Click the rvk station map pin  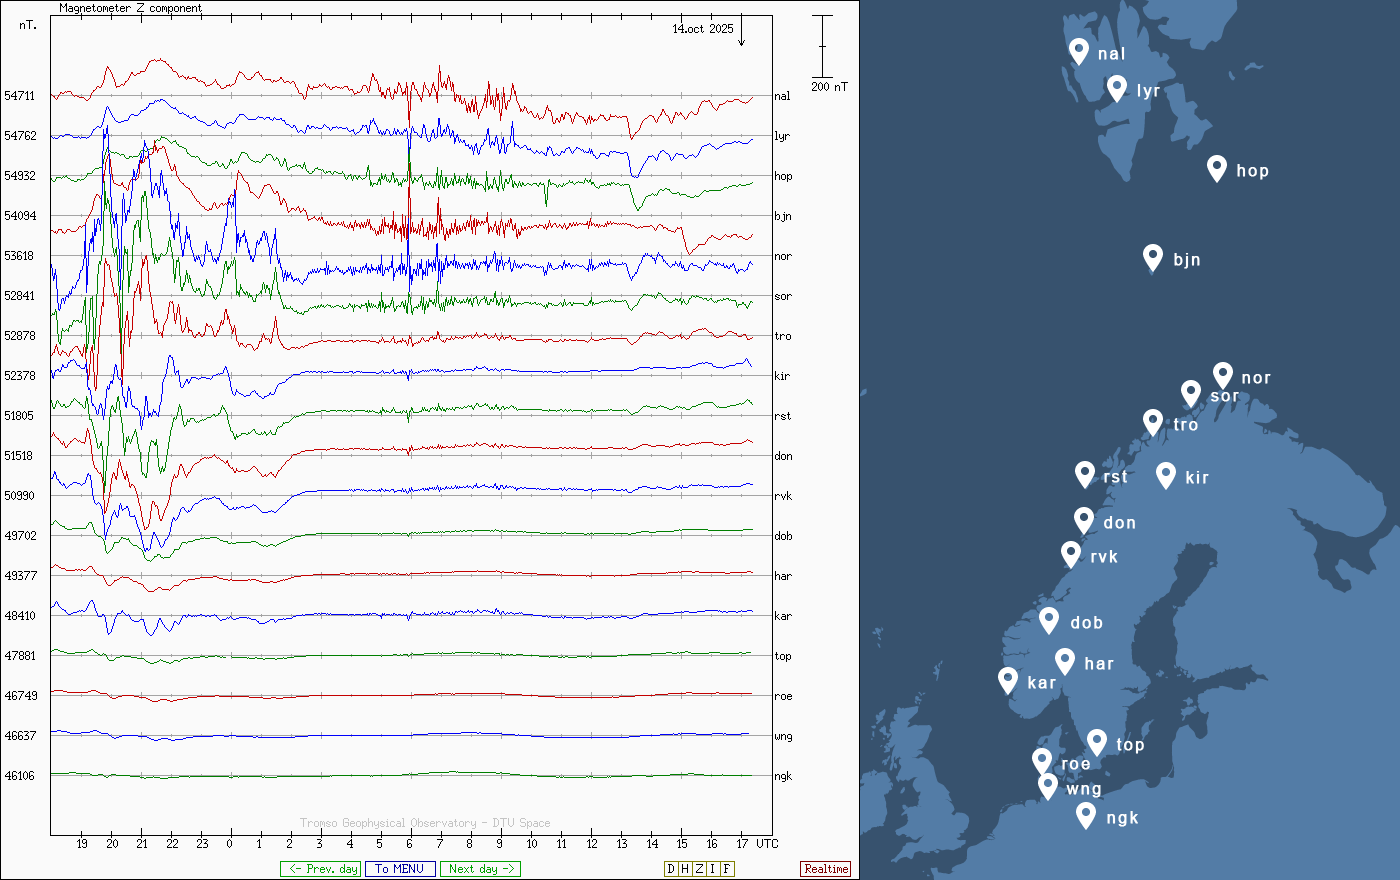click(x=1071, y=554)
